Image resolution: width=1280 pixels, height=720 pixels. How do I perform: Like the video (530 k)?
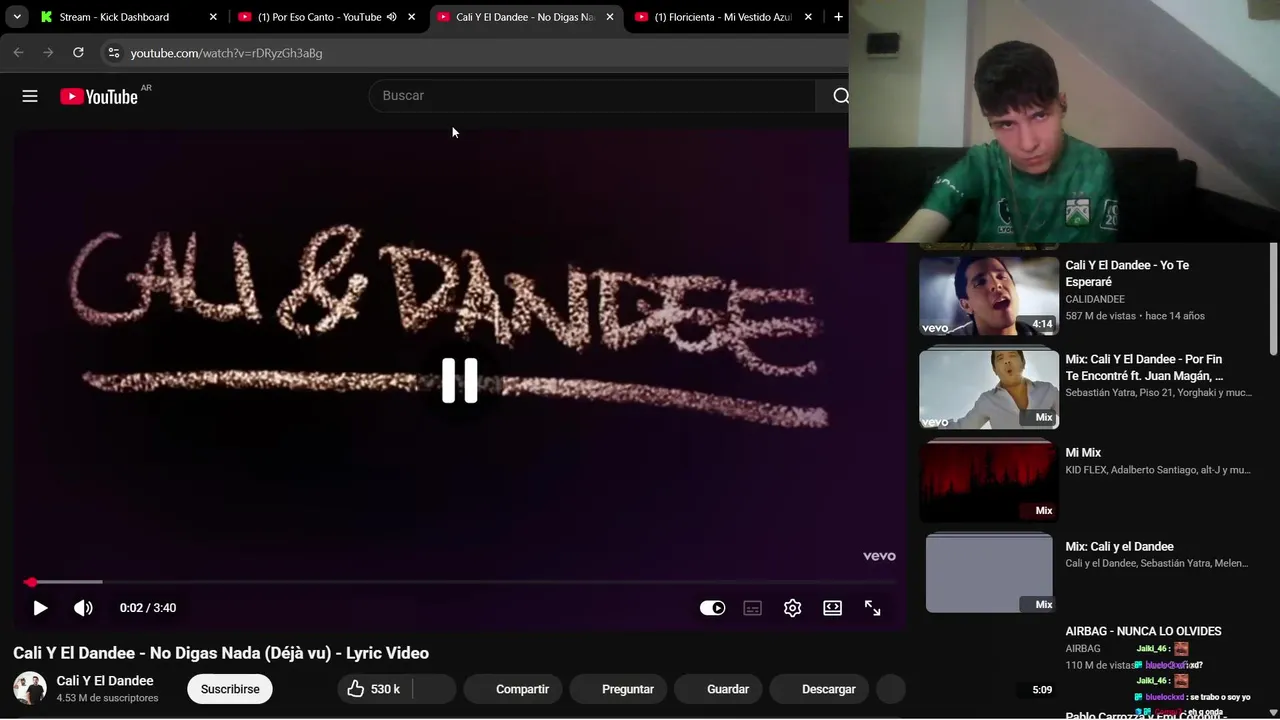[x=374, y=689]
